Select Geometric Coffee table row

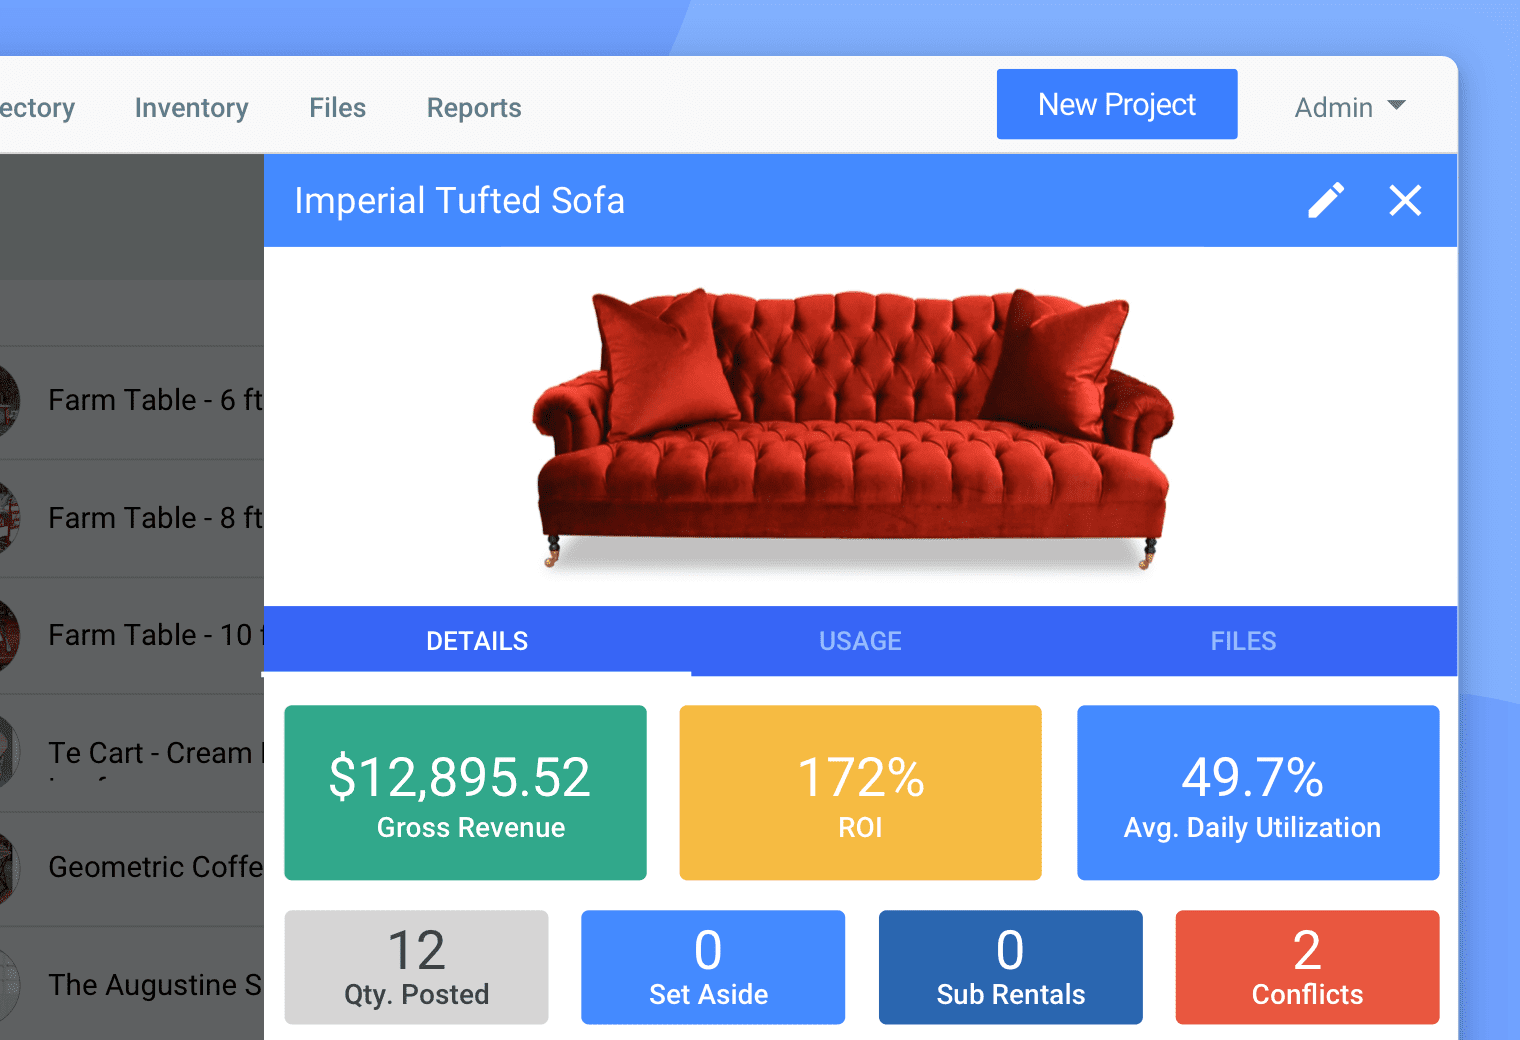point(132,867)
